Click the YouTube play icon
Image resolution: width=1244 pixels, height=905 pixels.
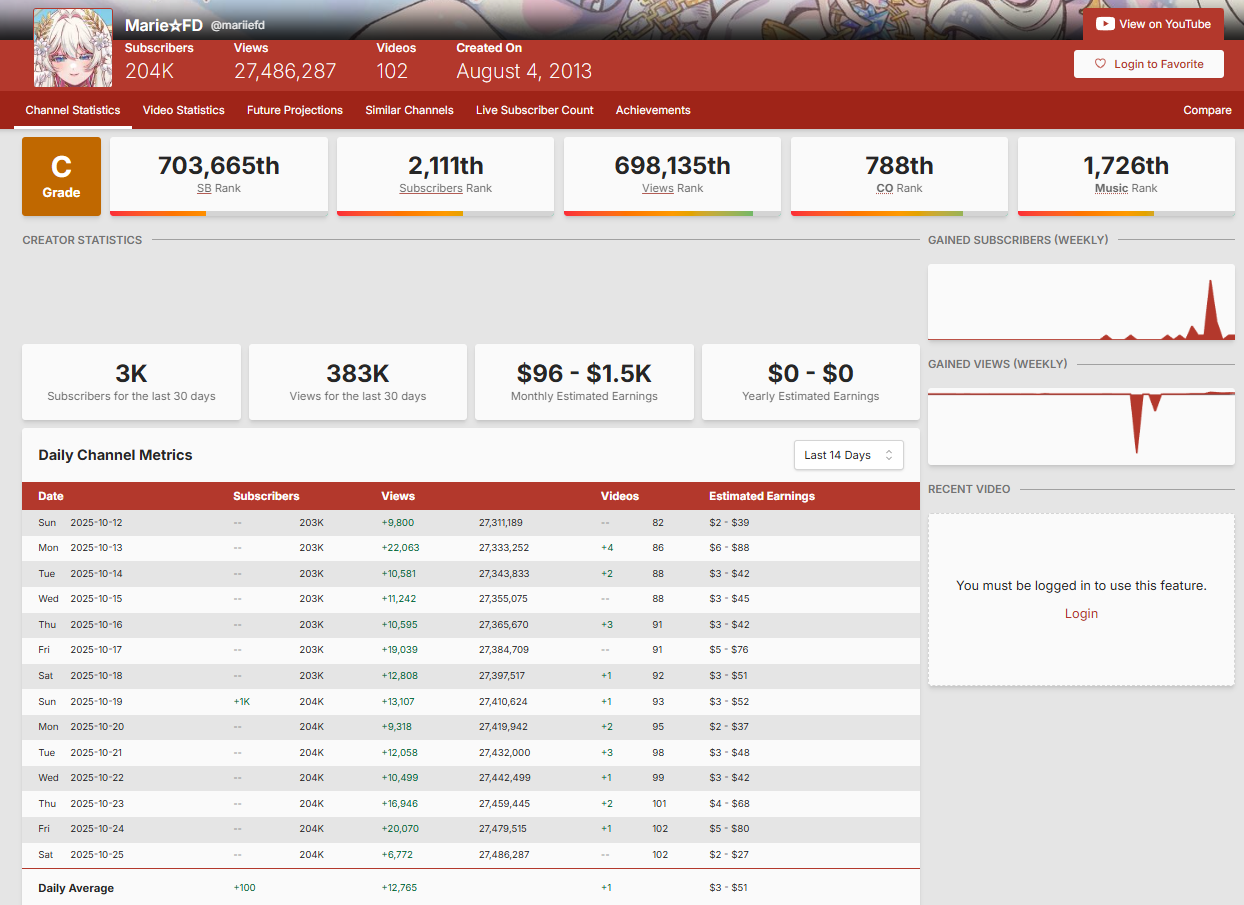point(1105,24)
